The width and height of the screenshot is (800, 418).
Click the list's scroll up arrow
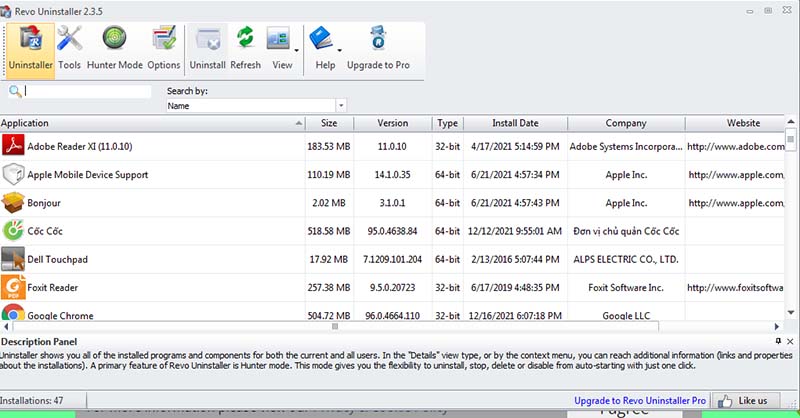[791, 121]
